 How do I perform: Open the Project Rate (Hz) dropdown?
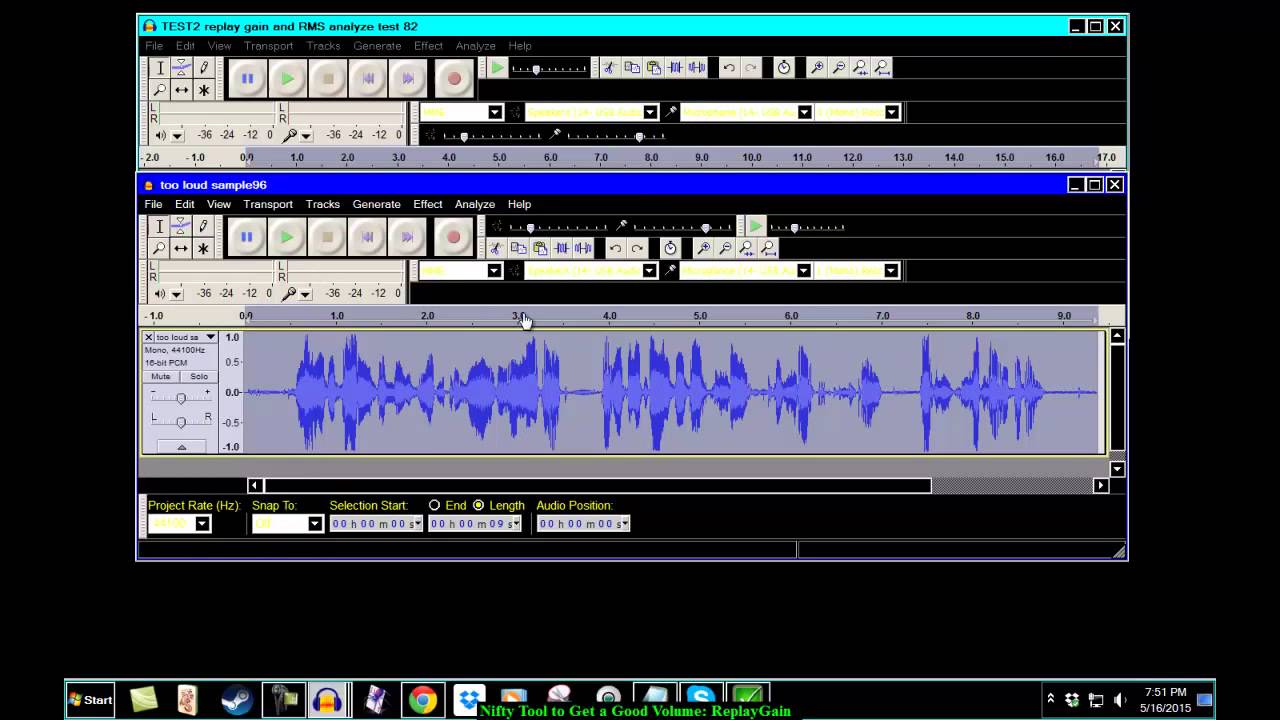point(202,524)
